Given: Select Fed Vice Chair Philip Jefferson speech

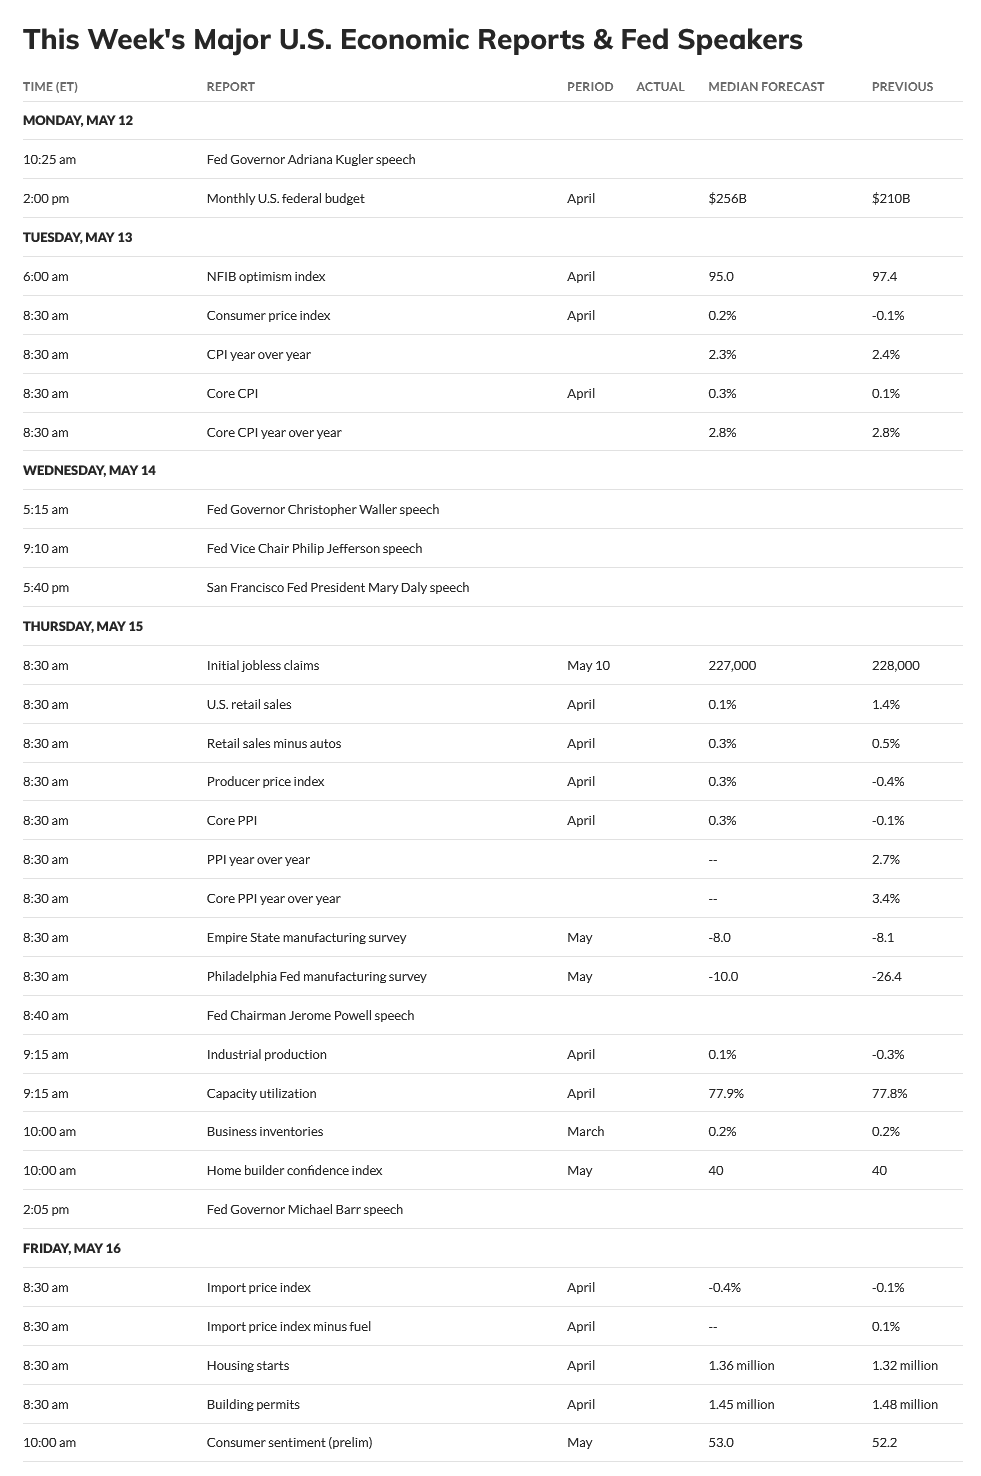Looking at the screenshot, I should 314,548.
